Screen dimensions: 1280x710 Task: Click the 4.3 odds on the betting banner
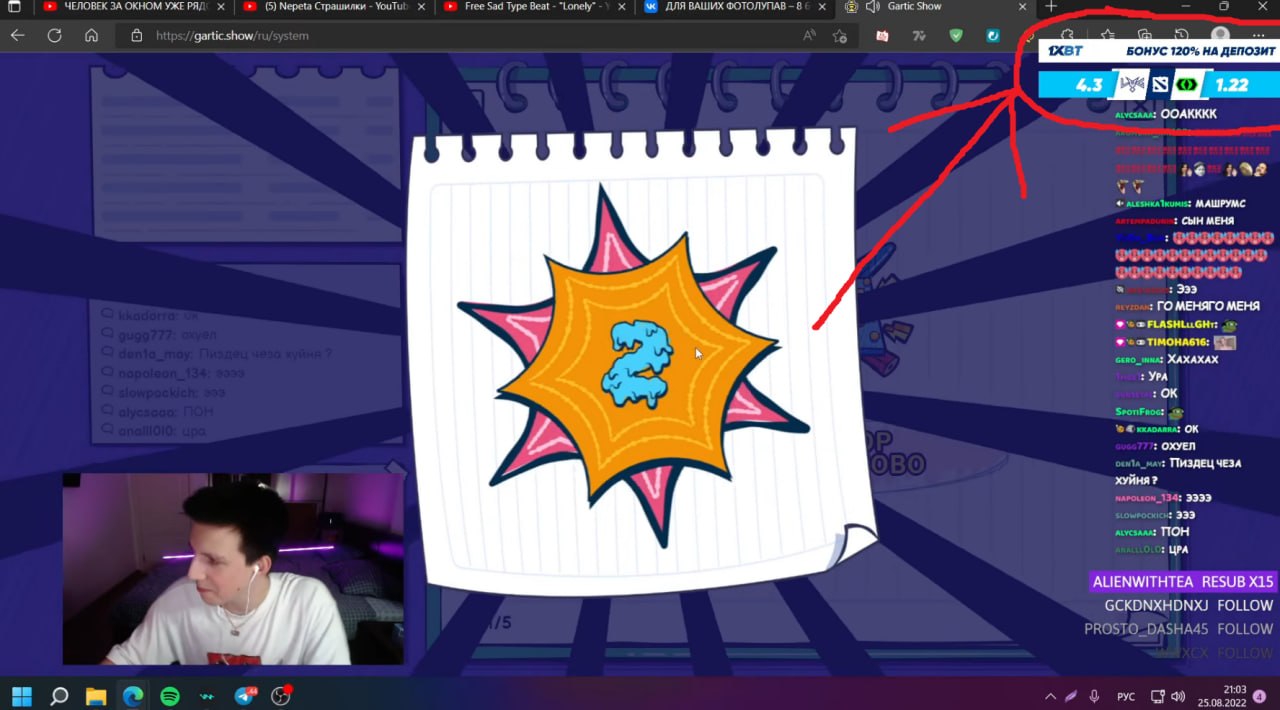[x=1089, y=86]
